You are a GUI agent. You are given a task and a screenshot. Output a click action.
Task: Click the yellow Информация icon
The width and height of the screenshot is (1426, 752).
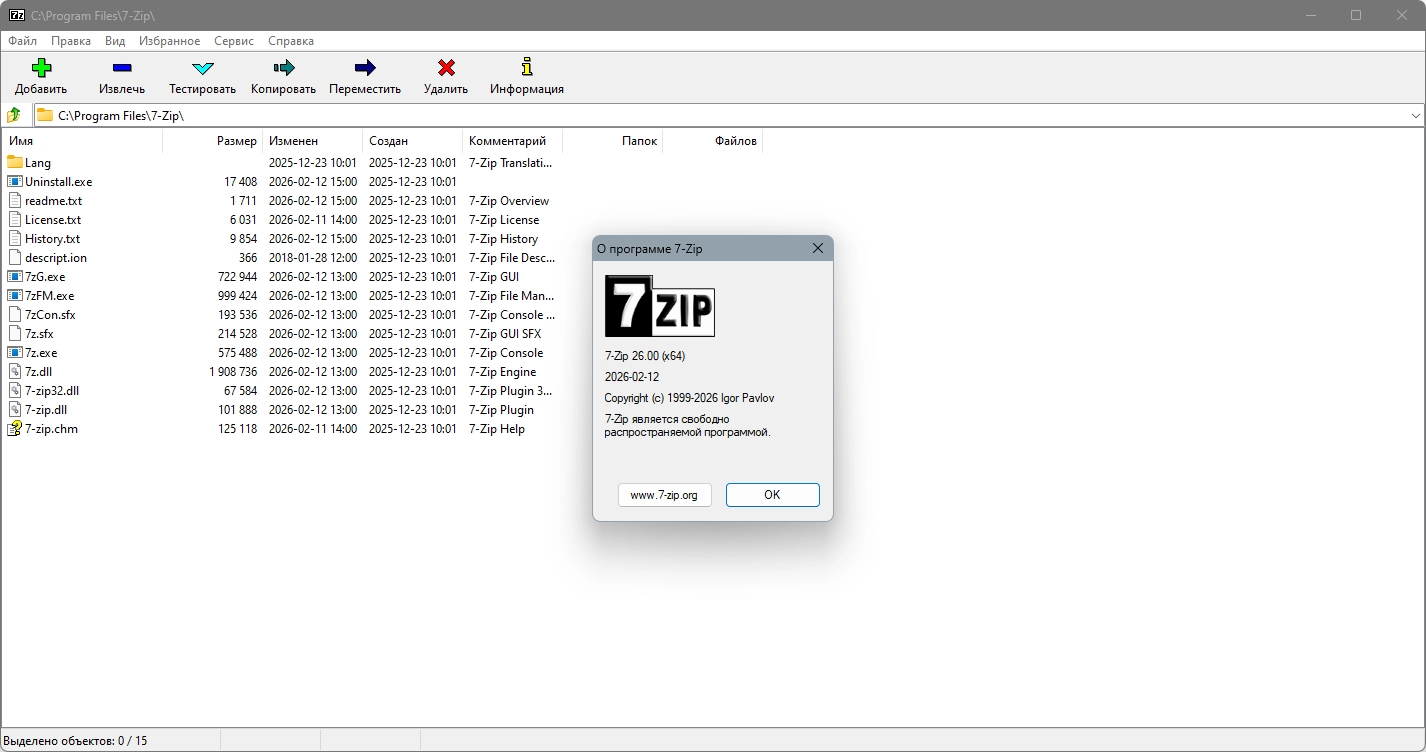click(527, 67)
